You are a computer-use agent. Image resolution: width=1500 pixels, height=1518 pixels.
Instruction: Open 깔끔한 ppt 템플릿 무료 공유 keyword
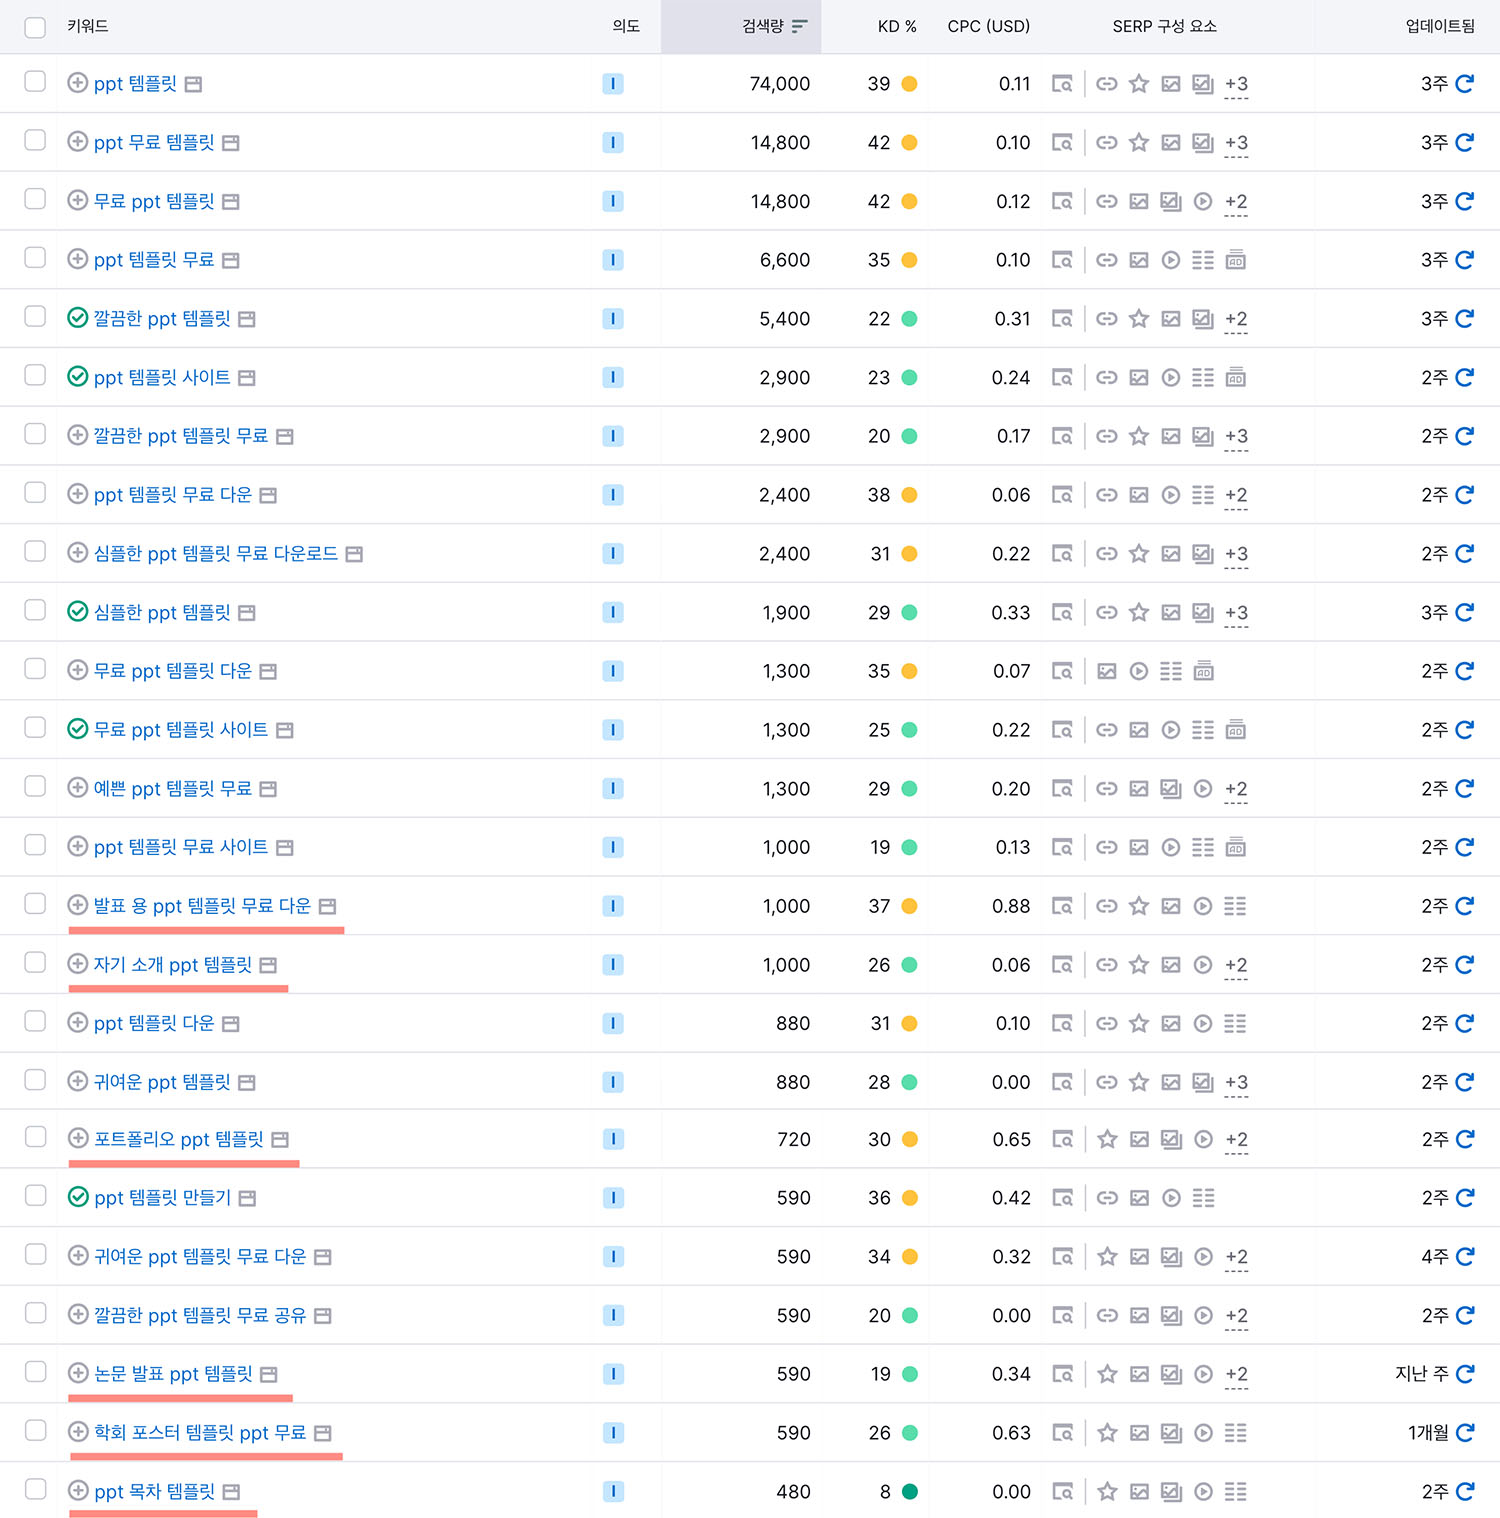coord(200,1315)
